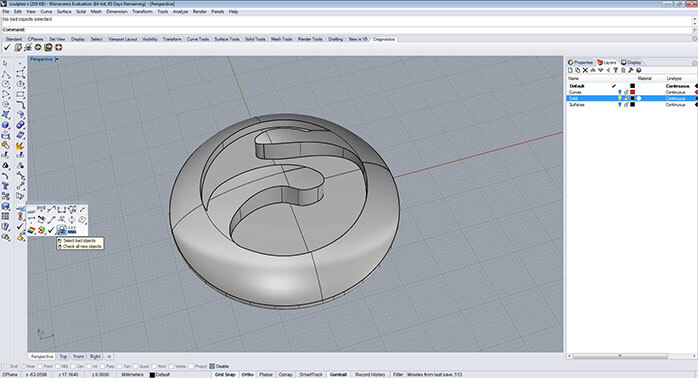Screen dimensions: 698x378
Task: Click the Select bad objects icon in flyout
Action: click(62, 230)
